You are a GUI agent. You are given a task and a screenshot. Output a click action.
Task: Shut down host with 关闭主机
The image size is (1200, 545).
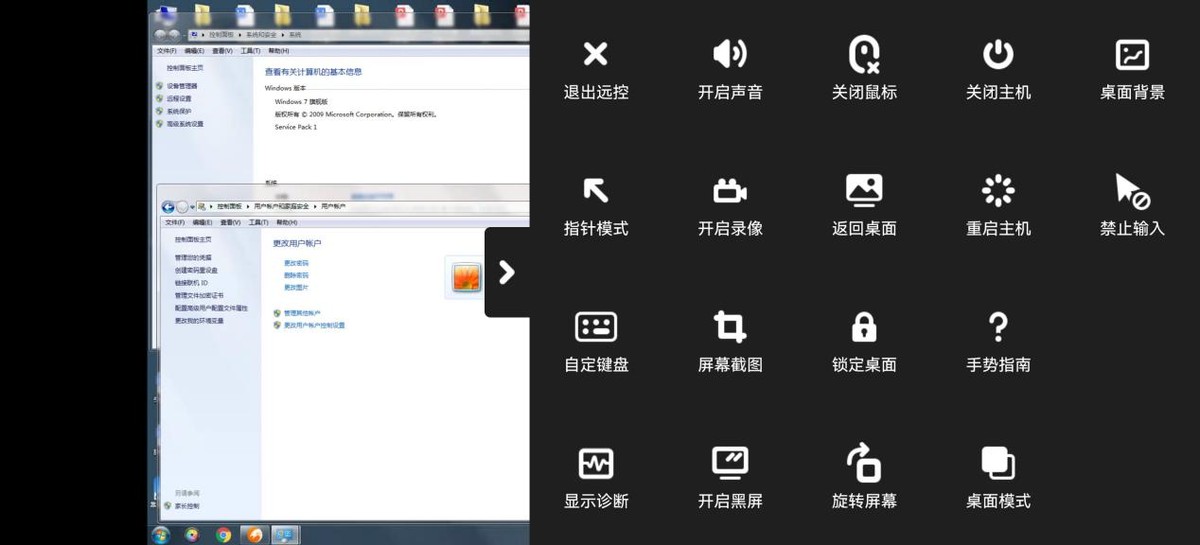[x=998, y=71]
